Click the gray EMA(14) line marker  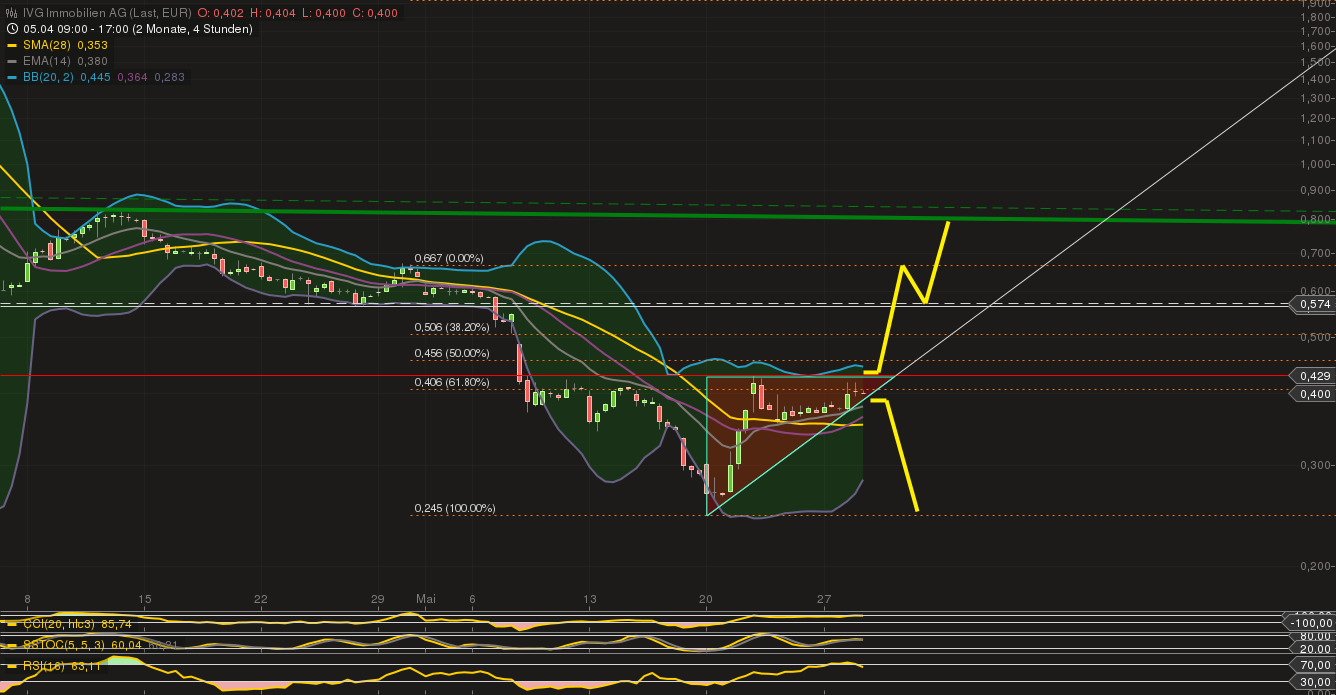coord(11,61)
